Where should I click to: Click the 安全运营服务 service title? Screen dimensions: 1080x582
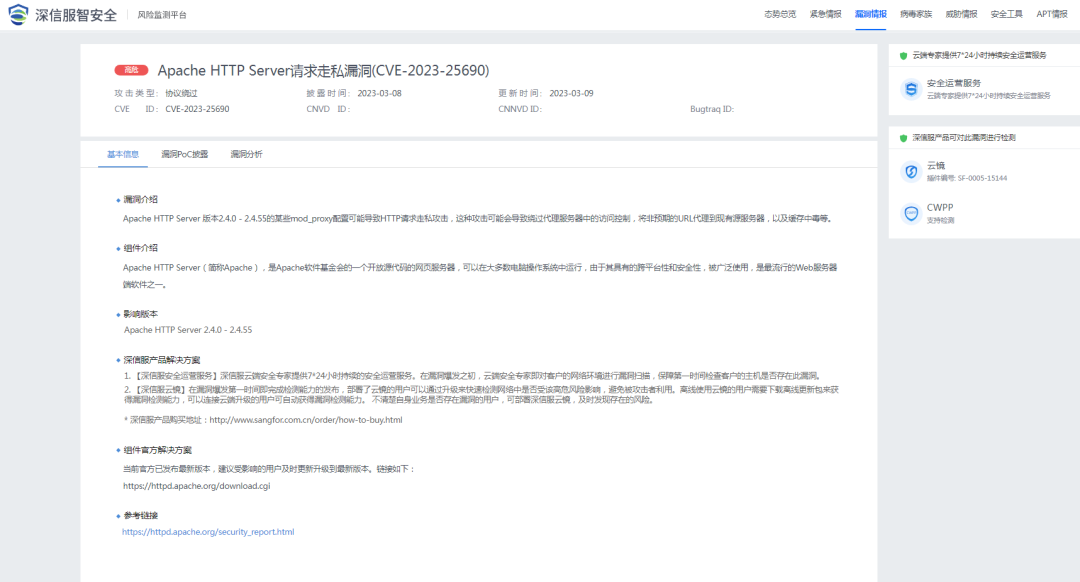(x=953, y=83)
